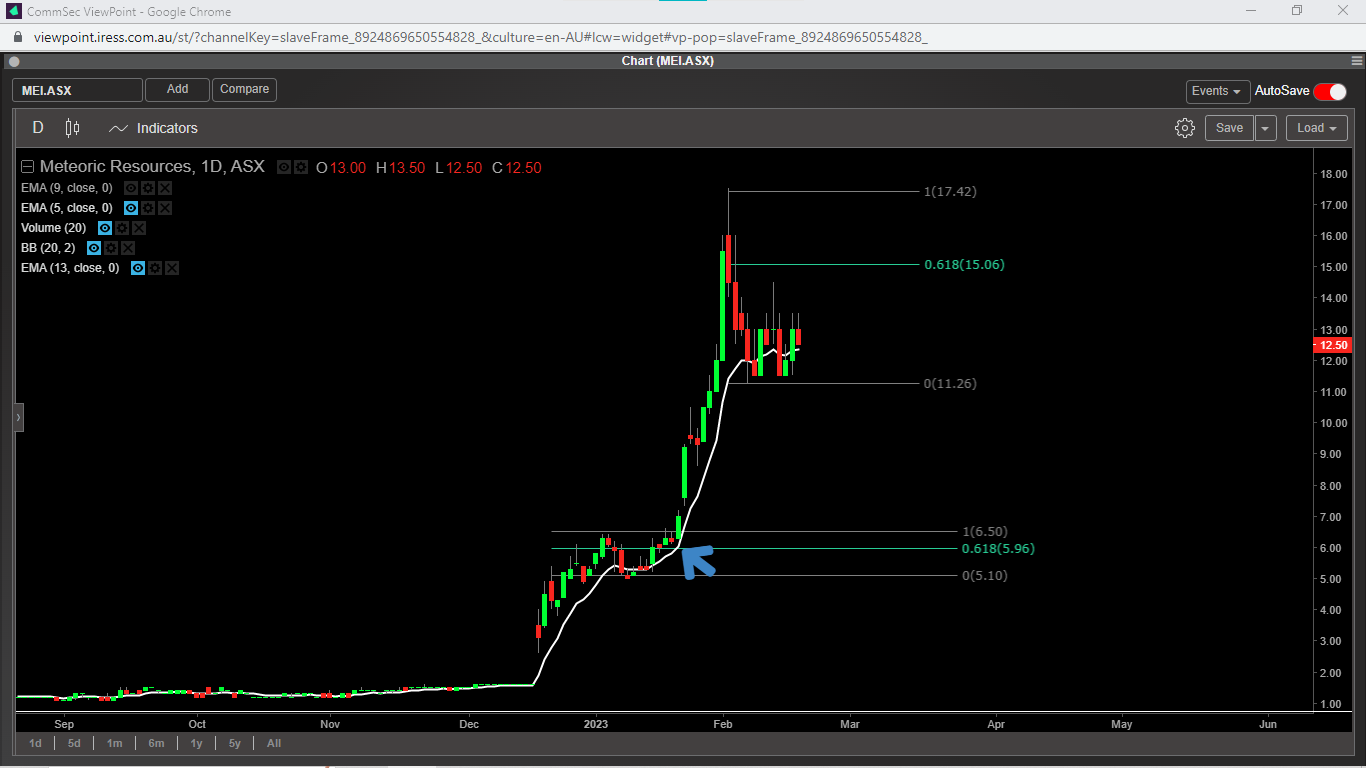Click the Meteoric Resources, 1D, ASX title

[x=152, y=167]
